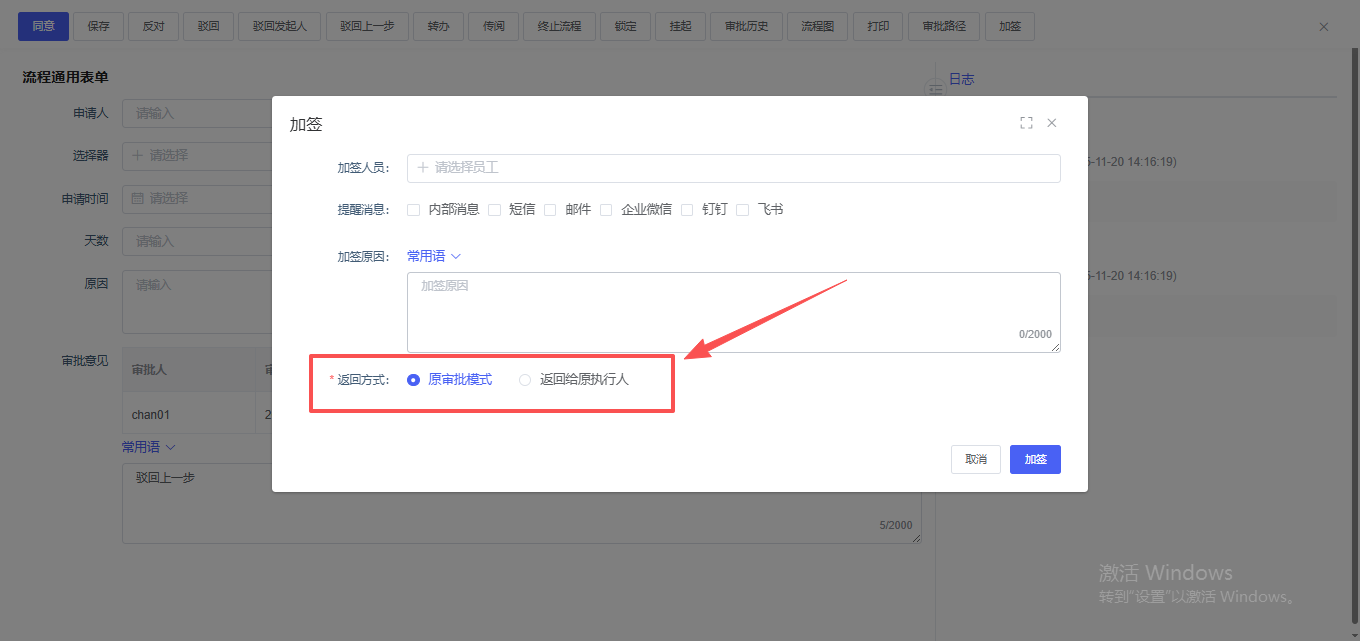Expand 常用语 dropdown next to 加签原因
The width and height of the screenshot is (1360, 641).
(x=434, y=256)
